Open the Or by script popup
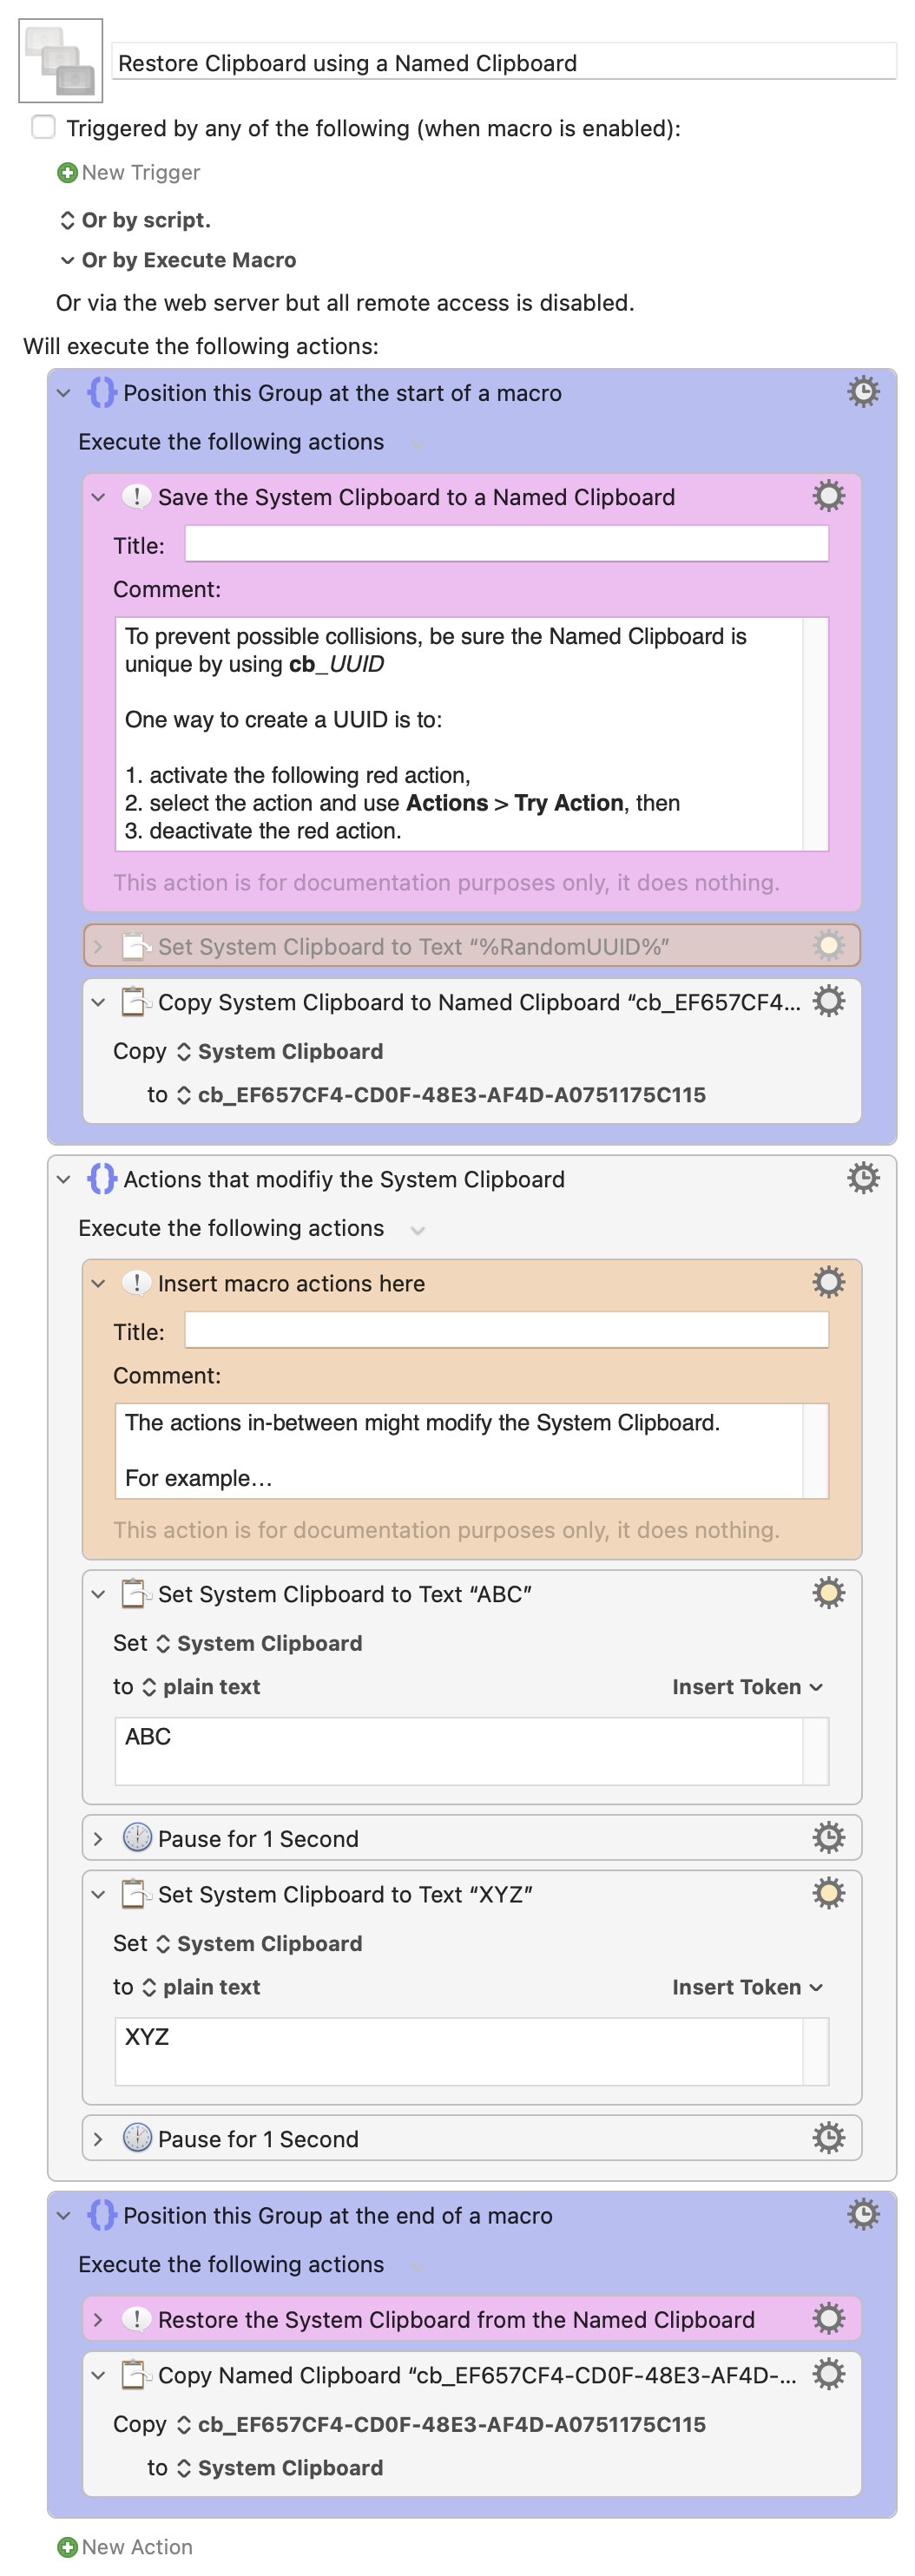 point(136,220)
